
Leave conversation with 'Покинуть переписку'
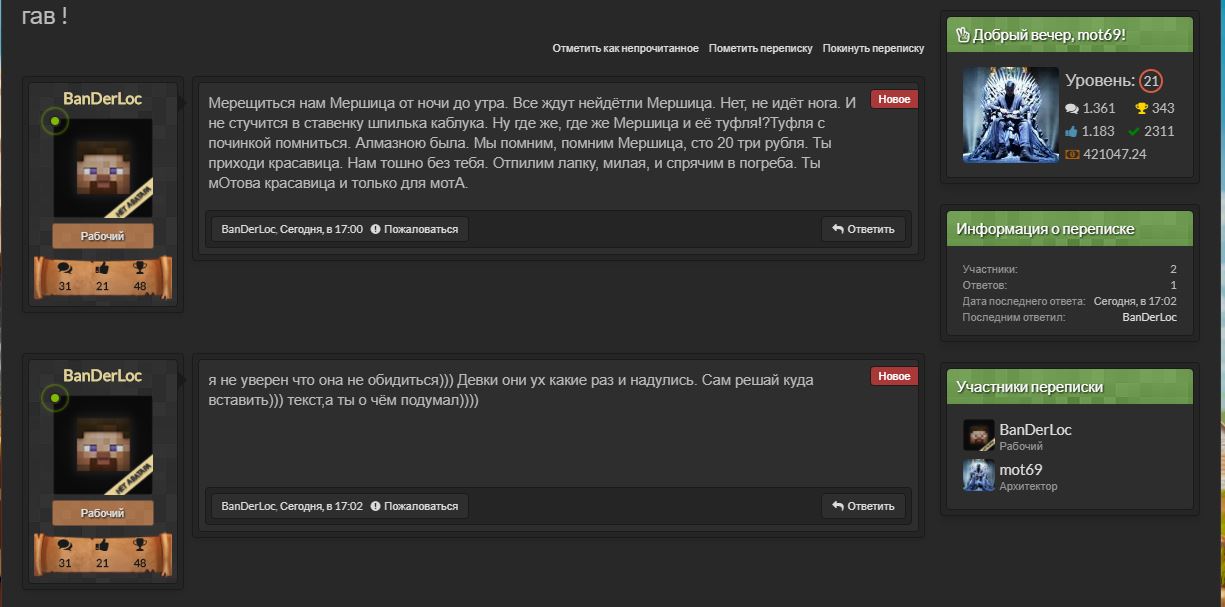coord(873,48)
